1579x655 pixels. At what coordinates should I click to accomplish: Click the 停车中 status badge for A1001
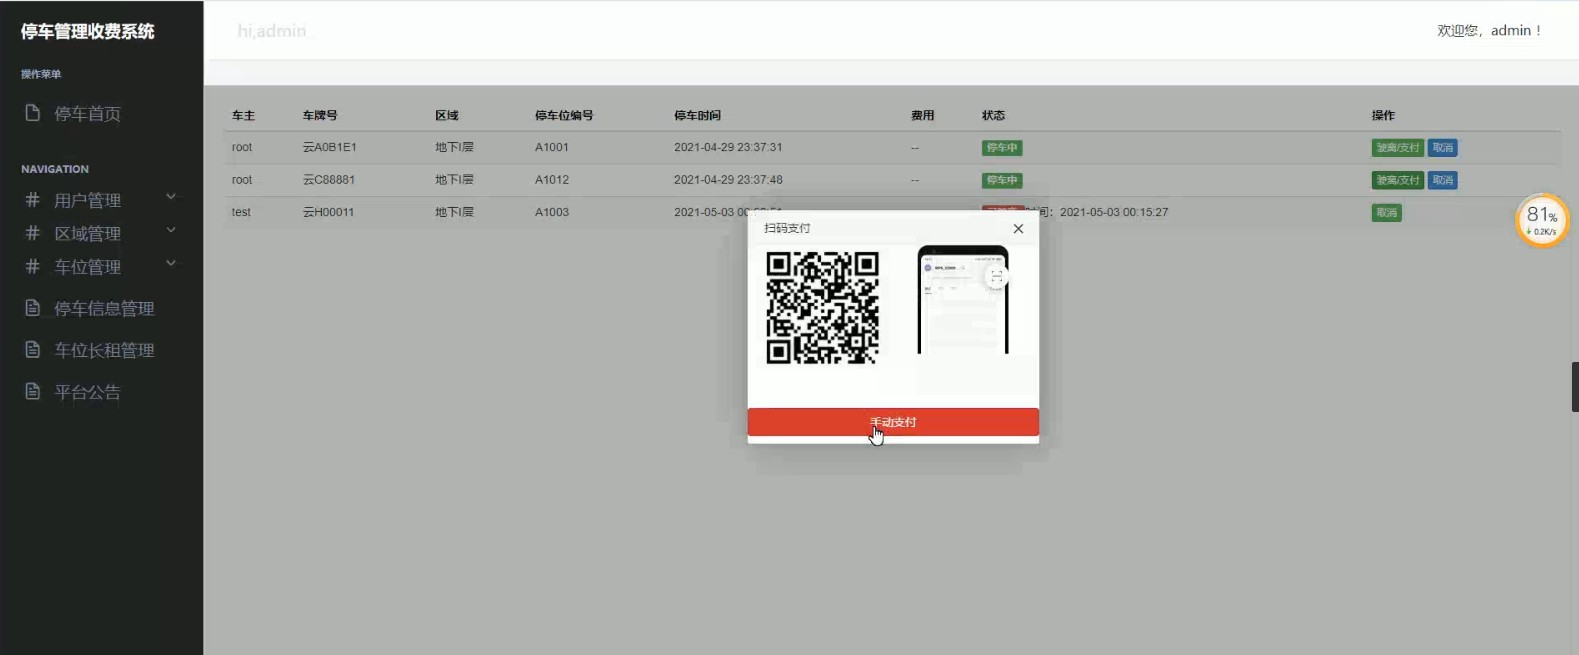tap(1001, 148)
